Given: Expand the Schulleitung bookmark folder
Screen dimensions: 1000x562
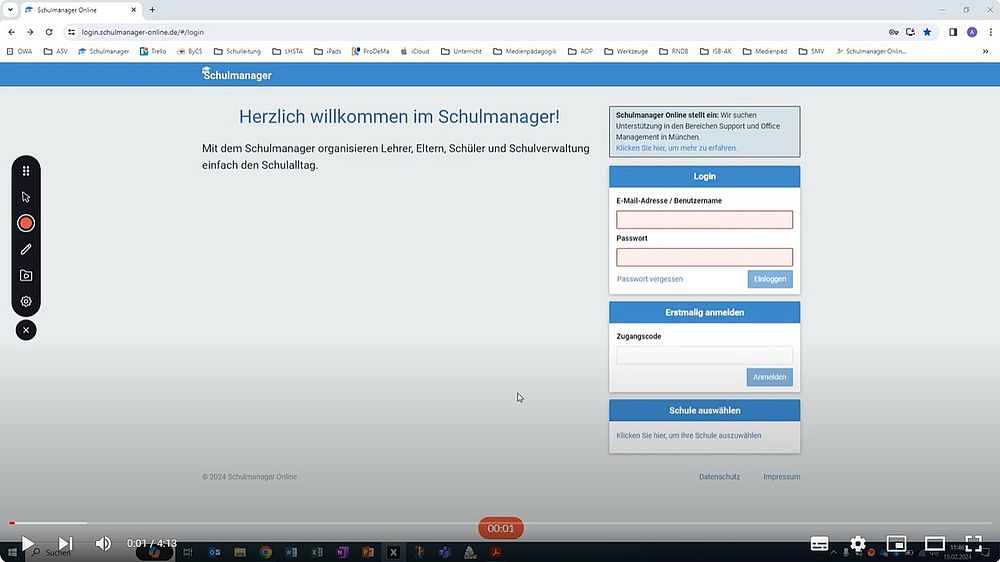Looking at the screenshot, I should point(237,51).
